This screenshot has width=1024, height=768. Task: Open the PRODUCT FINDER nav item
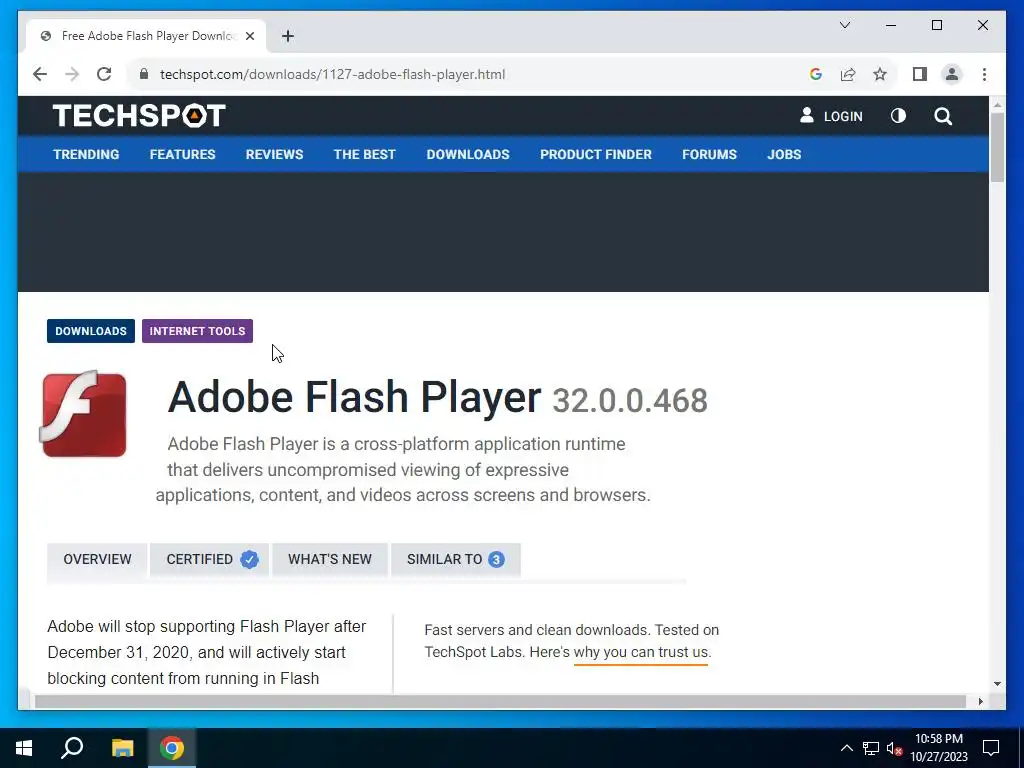[x=596, y=155]
